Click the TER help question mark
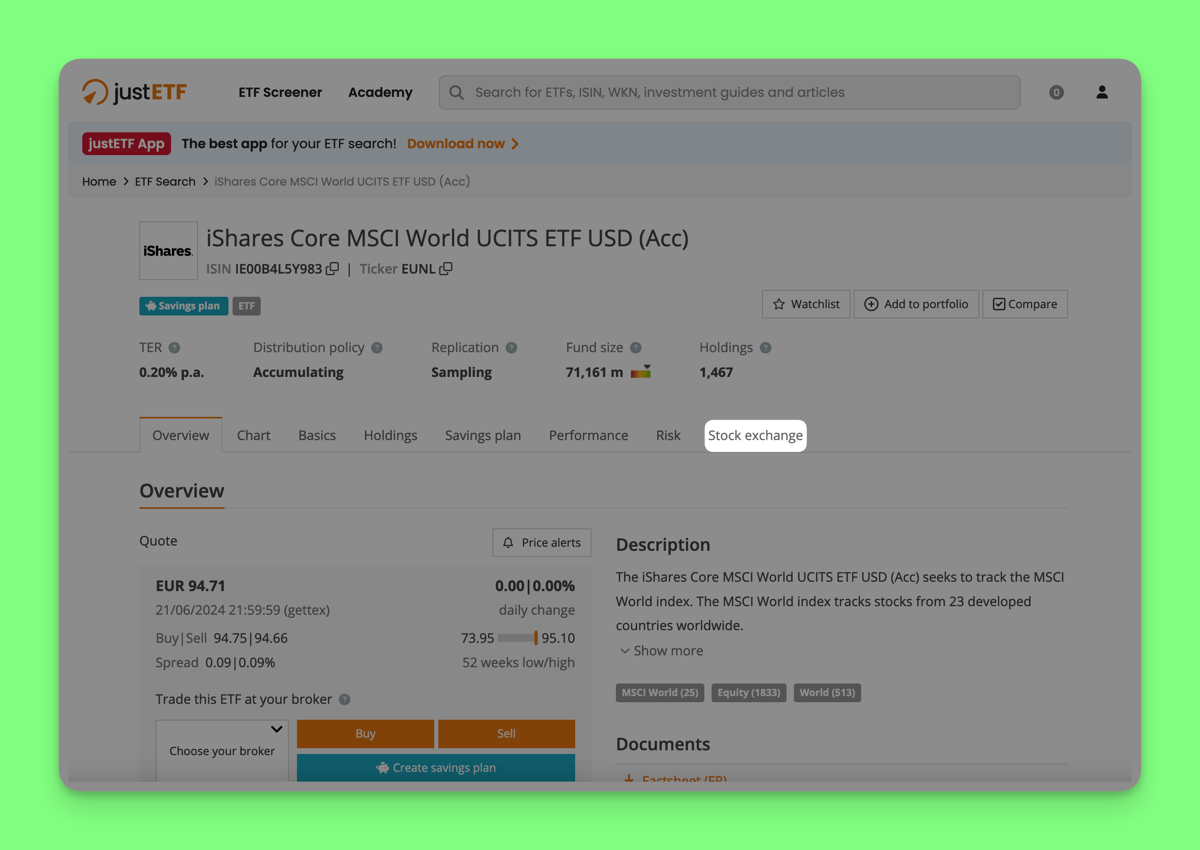This screenshot has width=1200, height=850. (174, 348)
